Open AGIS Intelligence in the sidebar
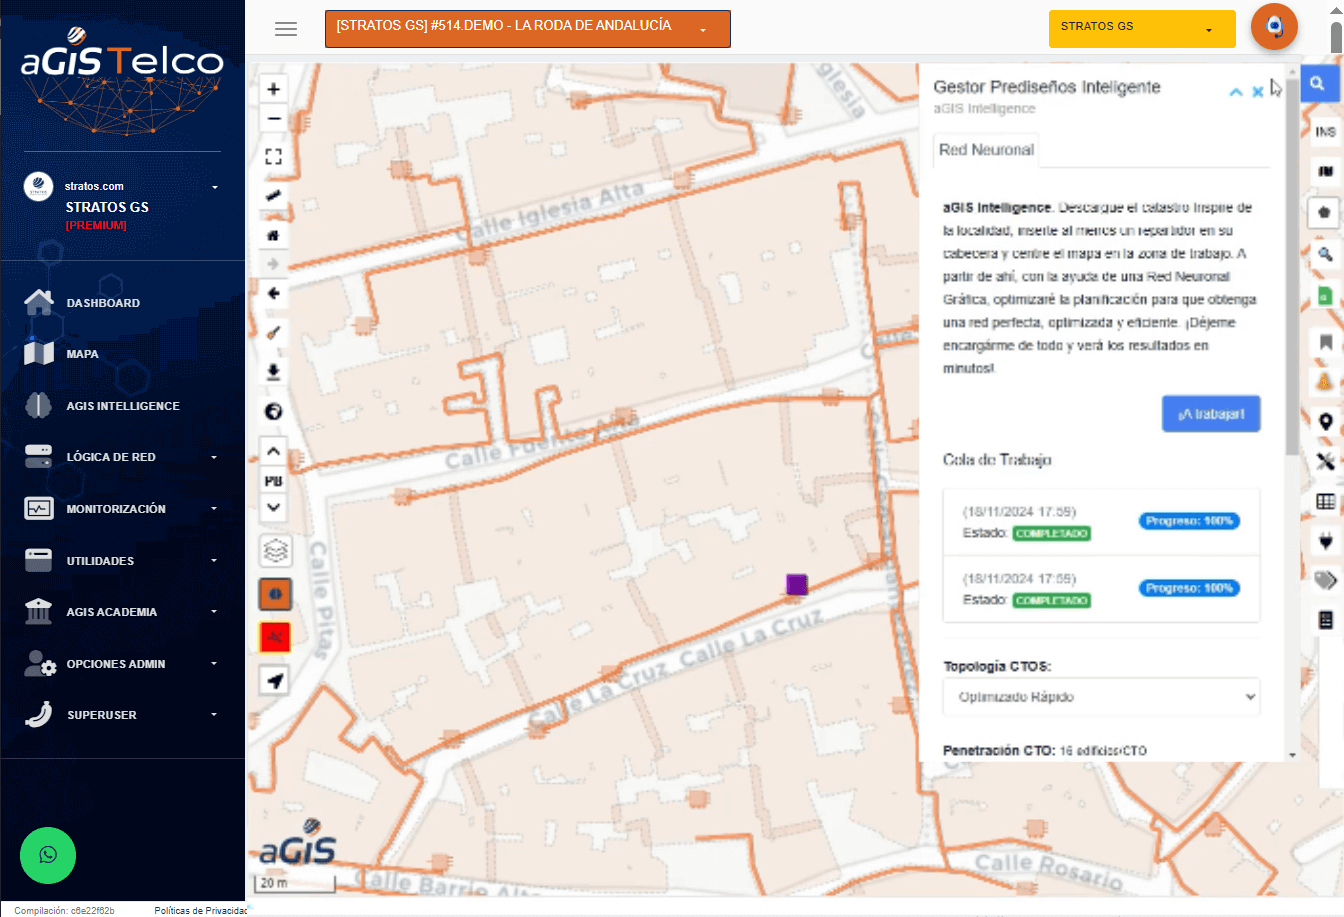The image size is (1344, 917). tap(122, 406)
